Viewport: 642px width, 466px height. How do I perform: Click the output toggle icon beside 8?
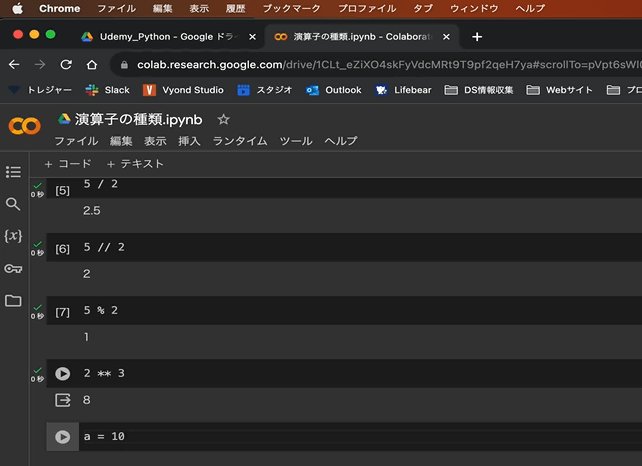[63, 400]
